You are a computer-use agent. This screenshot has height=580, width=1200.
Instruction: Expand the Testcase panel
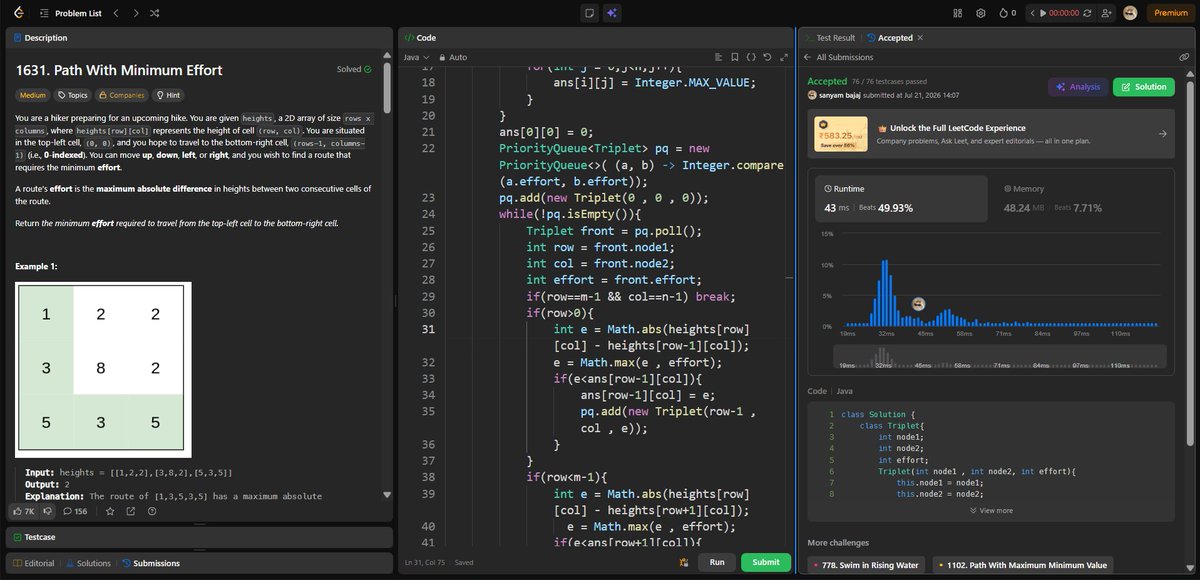click(x=199, y=537)
